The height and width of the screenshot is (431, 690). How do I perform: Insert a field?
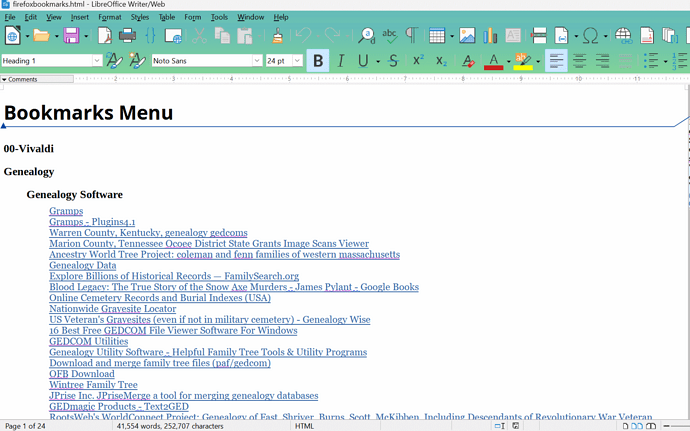click(562, 36)
